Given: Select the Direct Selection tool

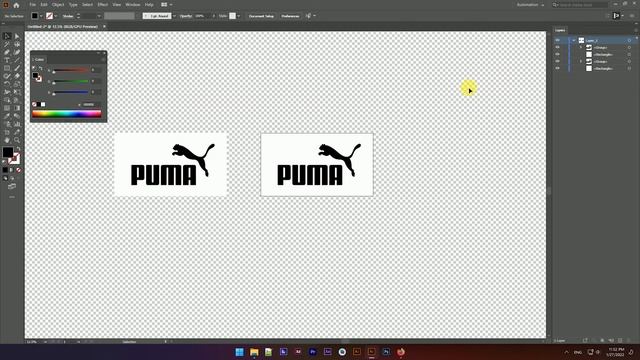Looking at the screenshot, I should (x=17, y=36).
